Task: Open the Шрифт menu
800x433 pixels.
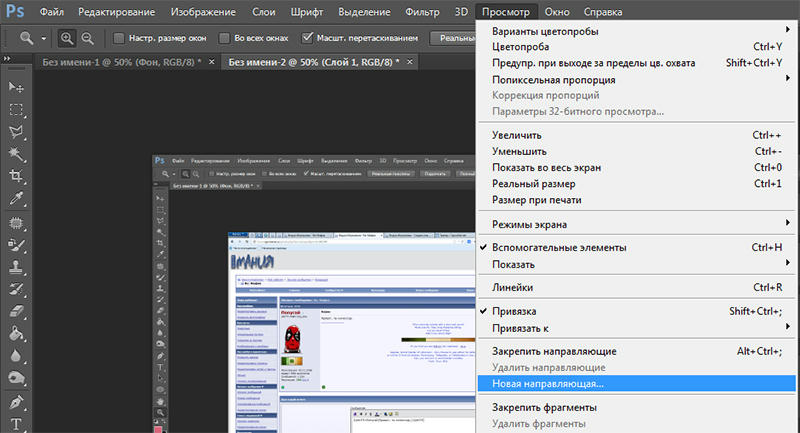Action: pos(307,11)
